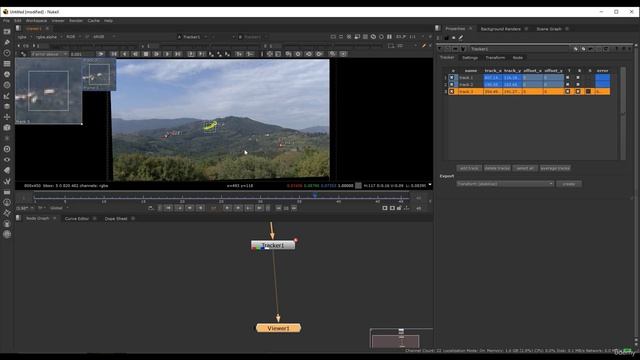640x360 pixels.
Task: Open the Keyer nodes toolbar icon
Action: [7, 96]
